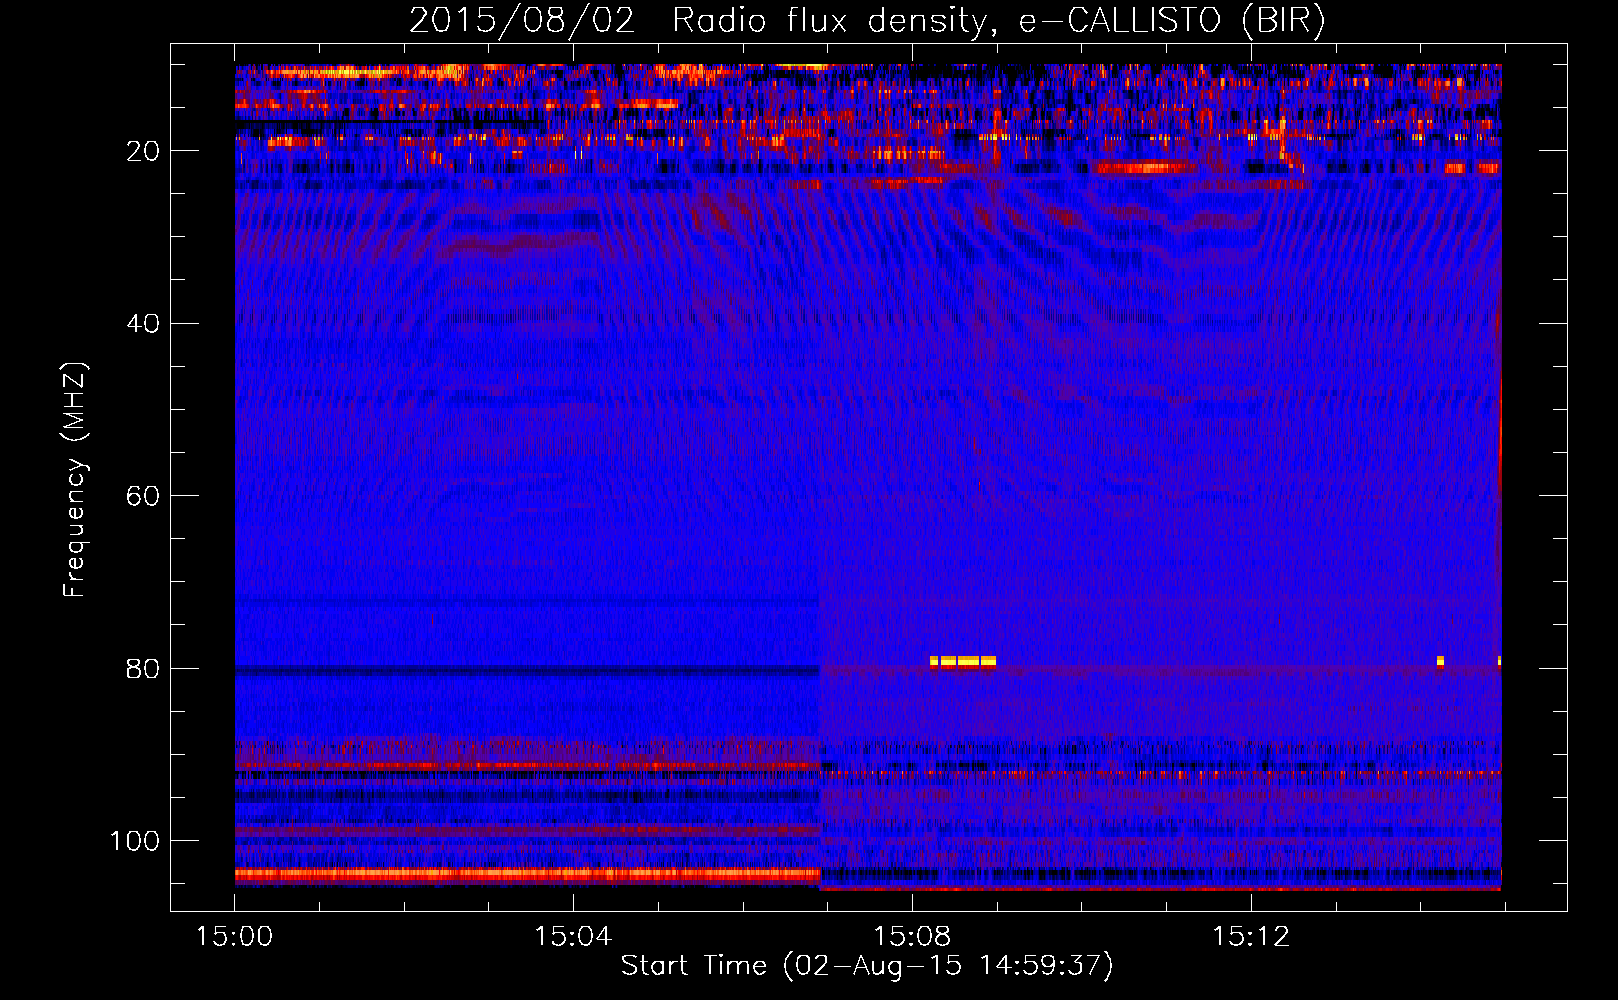Click the 20 frequency axis label
Image resolution: width=1618 pixels, height=1000 pixels.
pyautogui.click(x=143, y=151)
